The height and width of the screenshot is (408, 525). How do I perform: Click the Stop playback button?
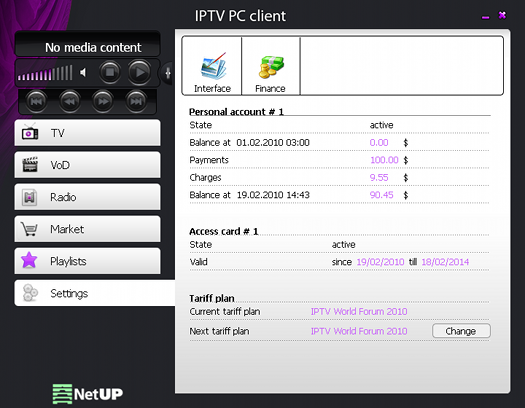(110, 72)
